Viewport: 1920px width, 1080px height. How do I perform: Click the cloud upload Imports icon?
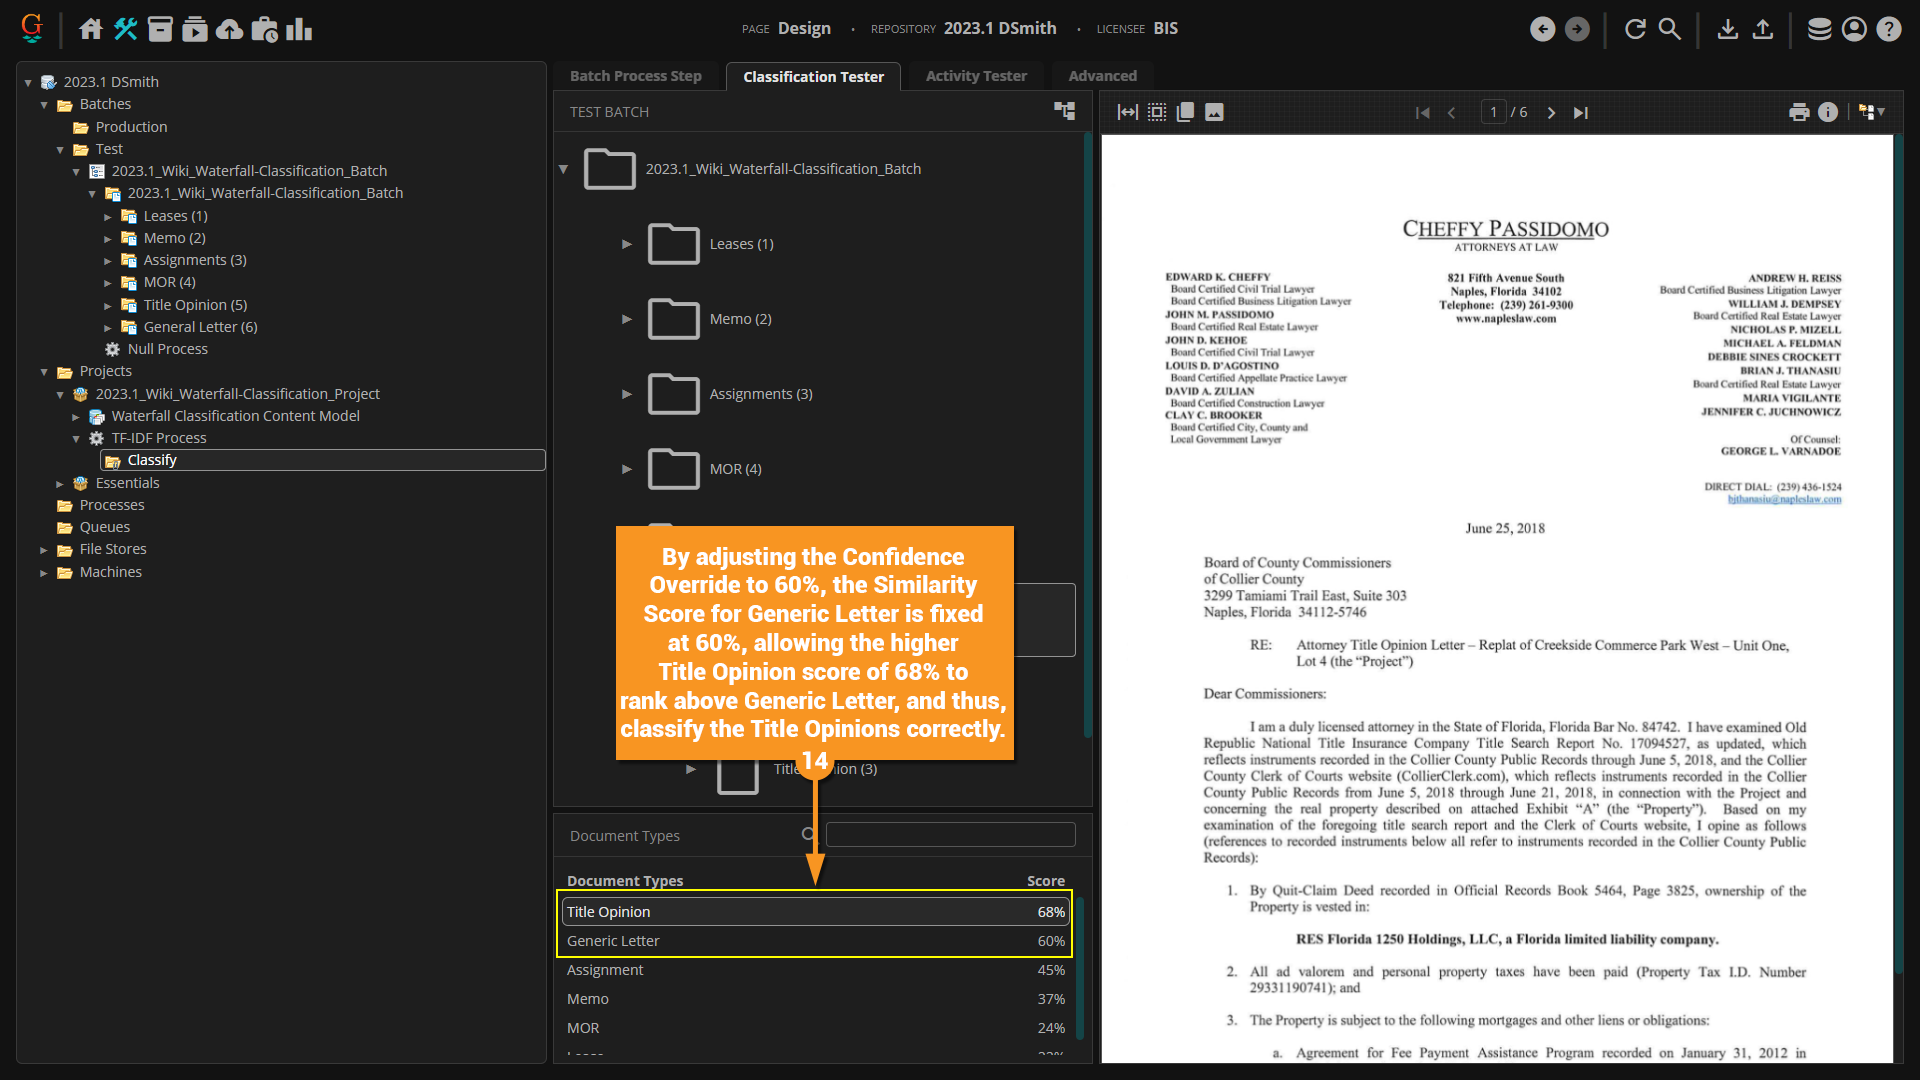229,29
